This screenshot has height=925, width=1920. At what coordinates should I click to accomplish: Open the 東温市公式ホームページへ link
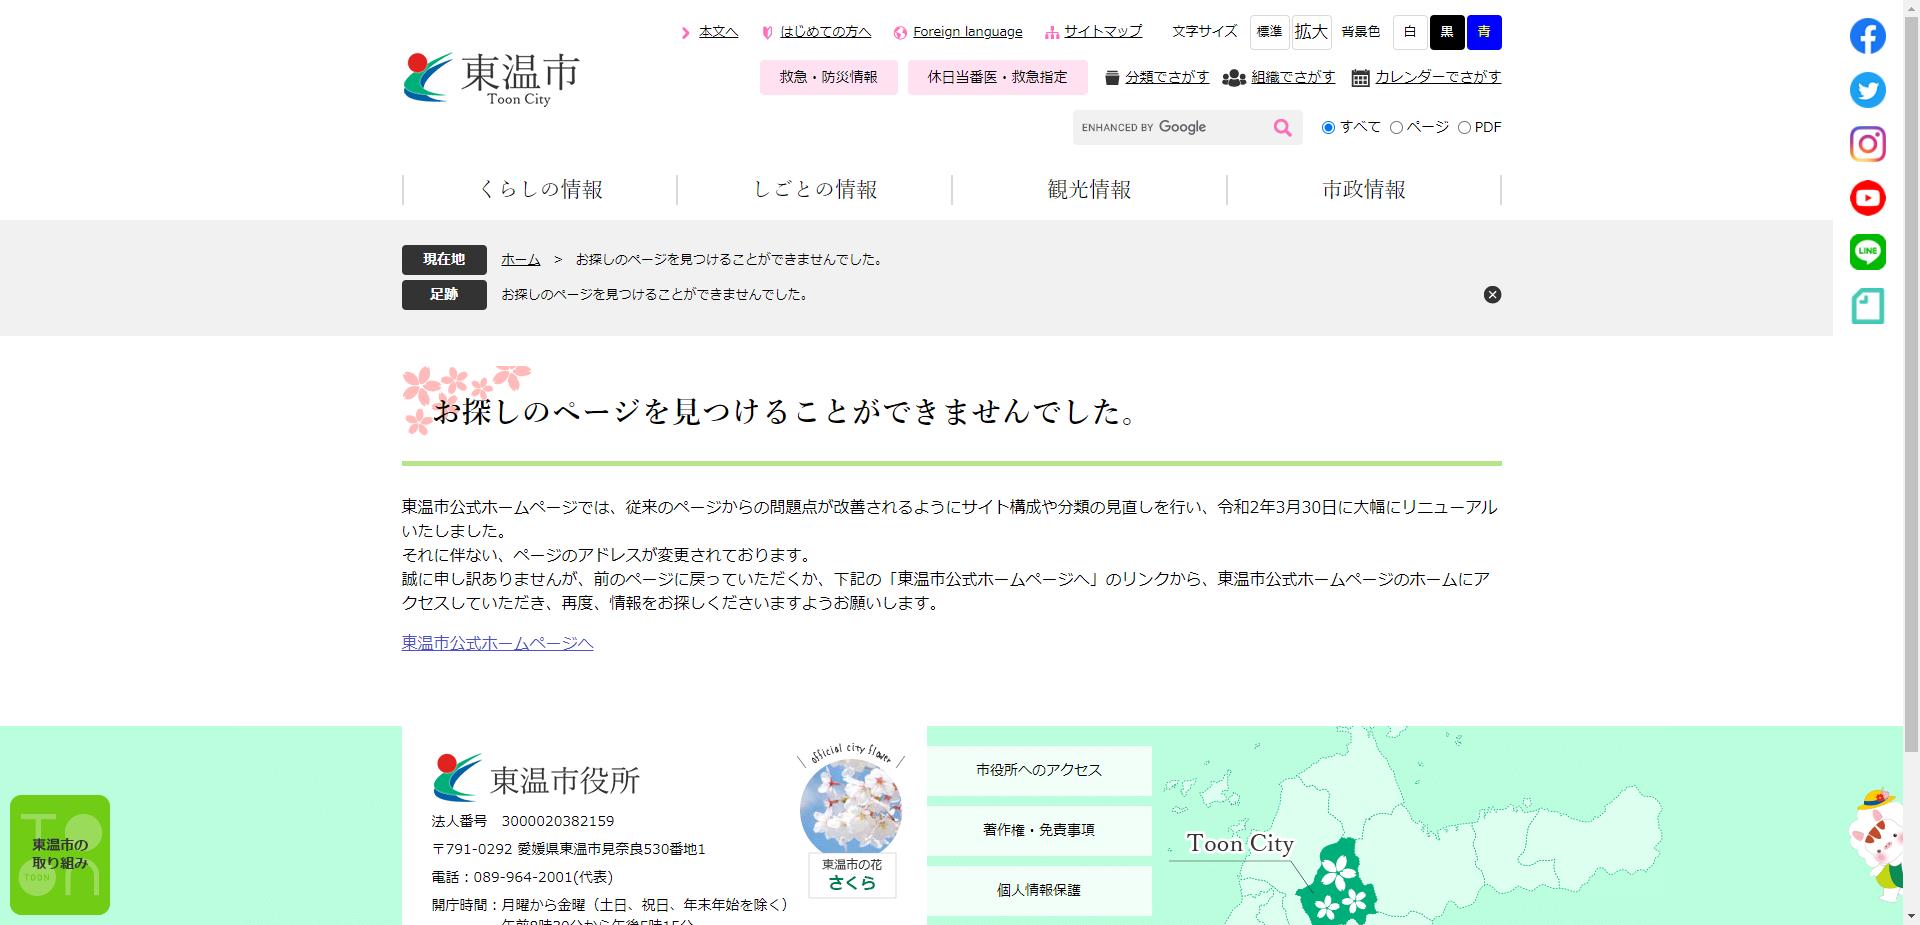pyautogui.click(x=496, y=643)
